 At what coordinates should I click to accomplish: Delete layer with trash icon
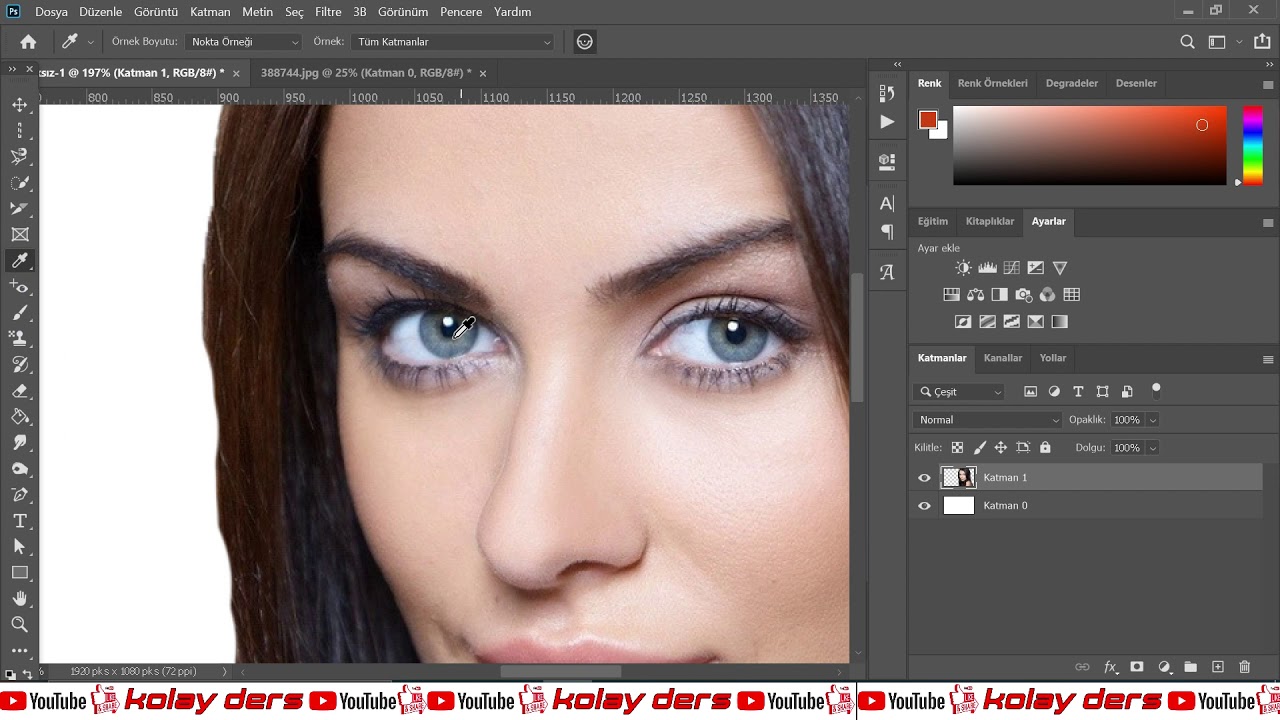(1244, 667)
